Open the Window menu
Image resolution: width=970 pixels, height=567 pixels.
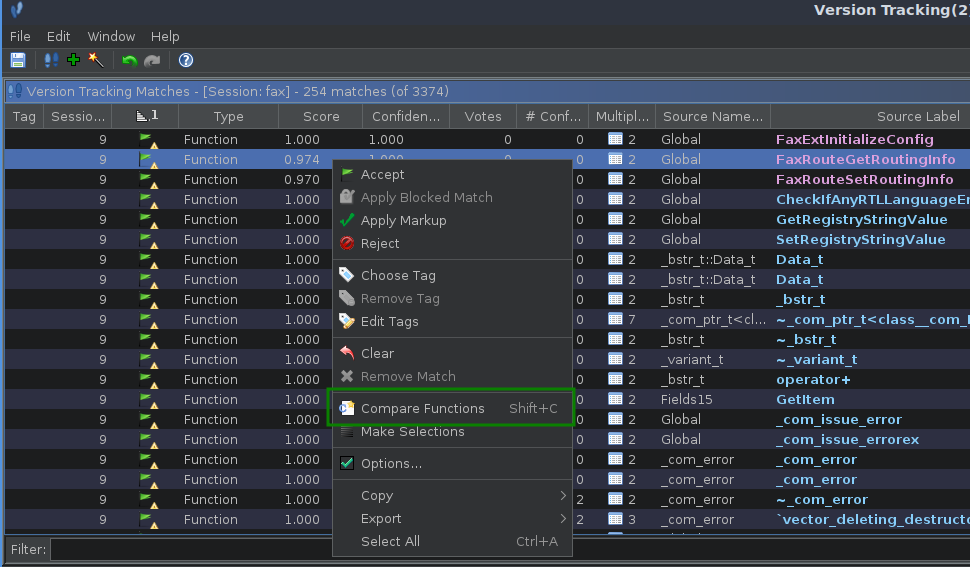(111, 36)
